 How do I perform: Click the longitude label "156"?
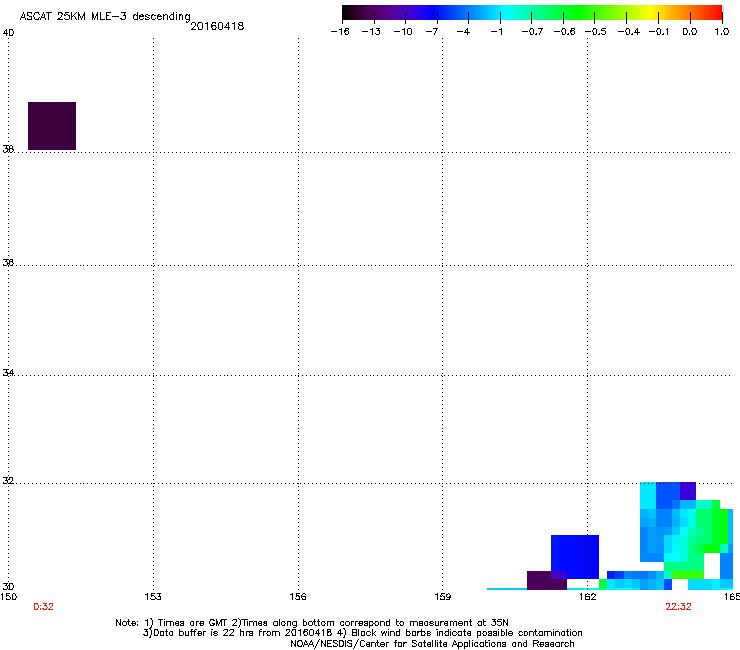click(298, 597)
